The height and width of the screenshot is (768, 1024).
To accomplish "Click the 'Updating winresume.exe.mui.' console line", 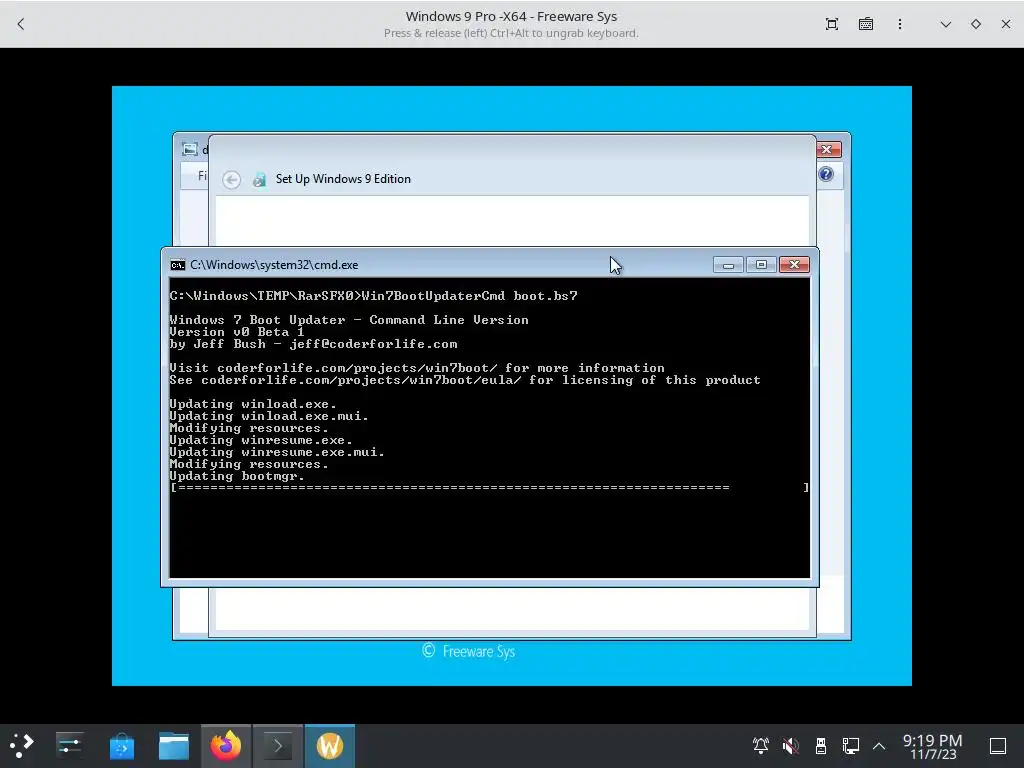I will 278,452.
